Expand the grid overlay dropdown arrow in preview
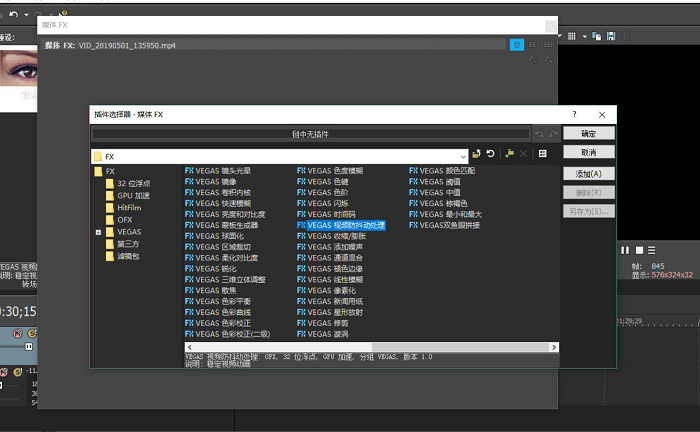The width and height of the screenshot is (700, 432). (x=584, y=37)
